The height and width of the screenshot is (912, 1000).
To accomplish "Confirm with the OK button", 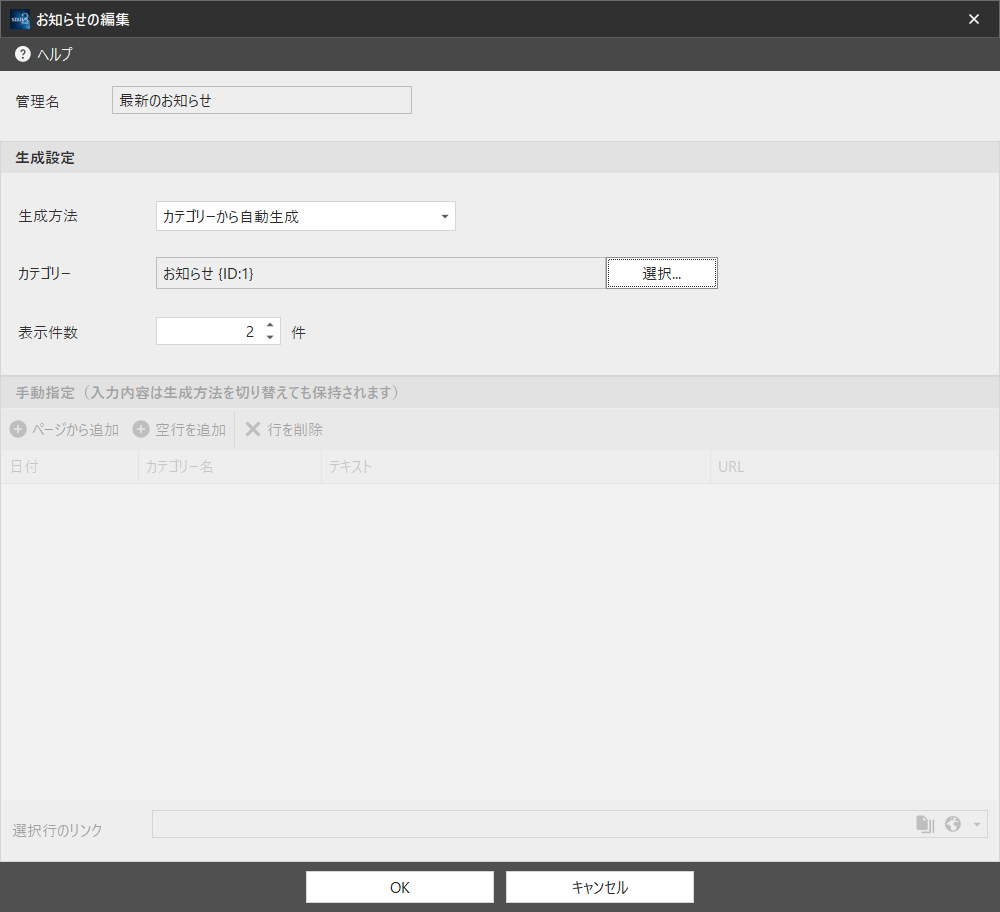I will (x=400, y=887).
